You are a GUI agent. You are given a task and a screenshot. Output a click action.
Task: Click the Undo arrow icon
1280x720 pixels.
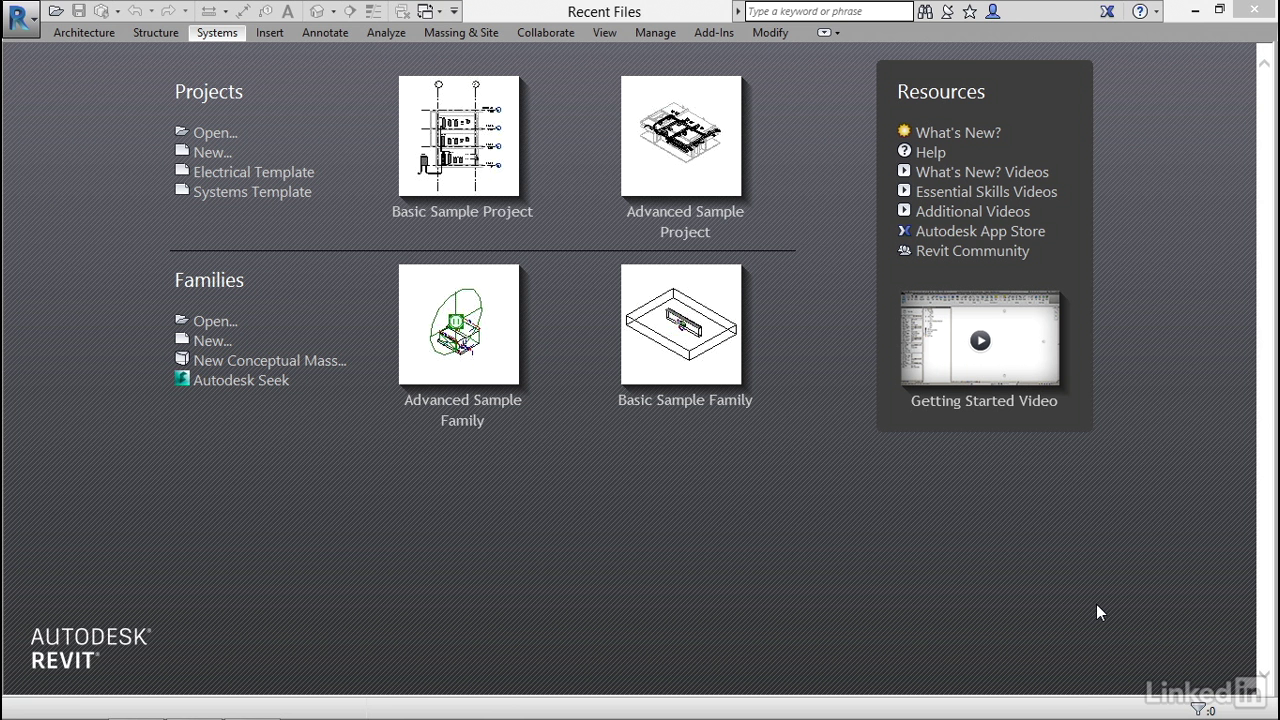coord(135,11)
